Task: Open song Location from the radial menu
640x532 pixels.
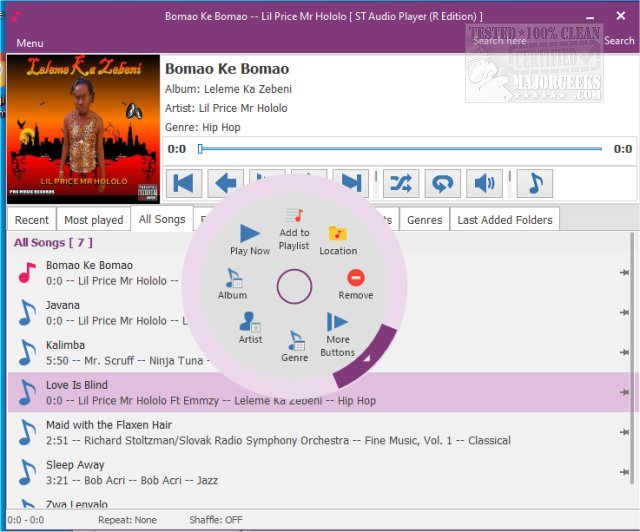Action: pos(338,239)
